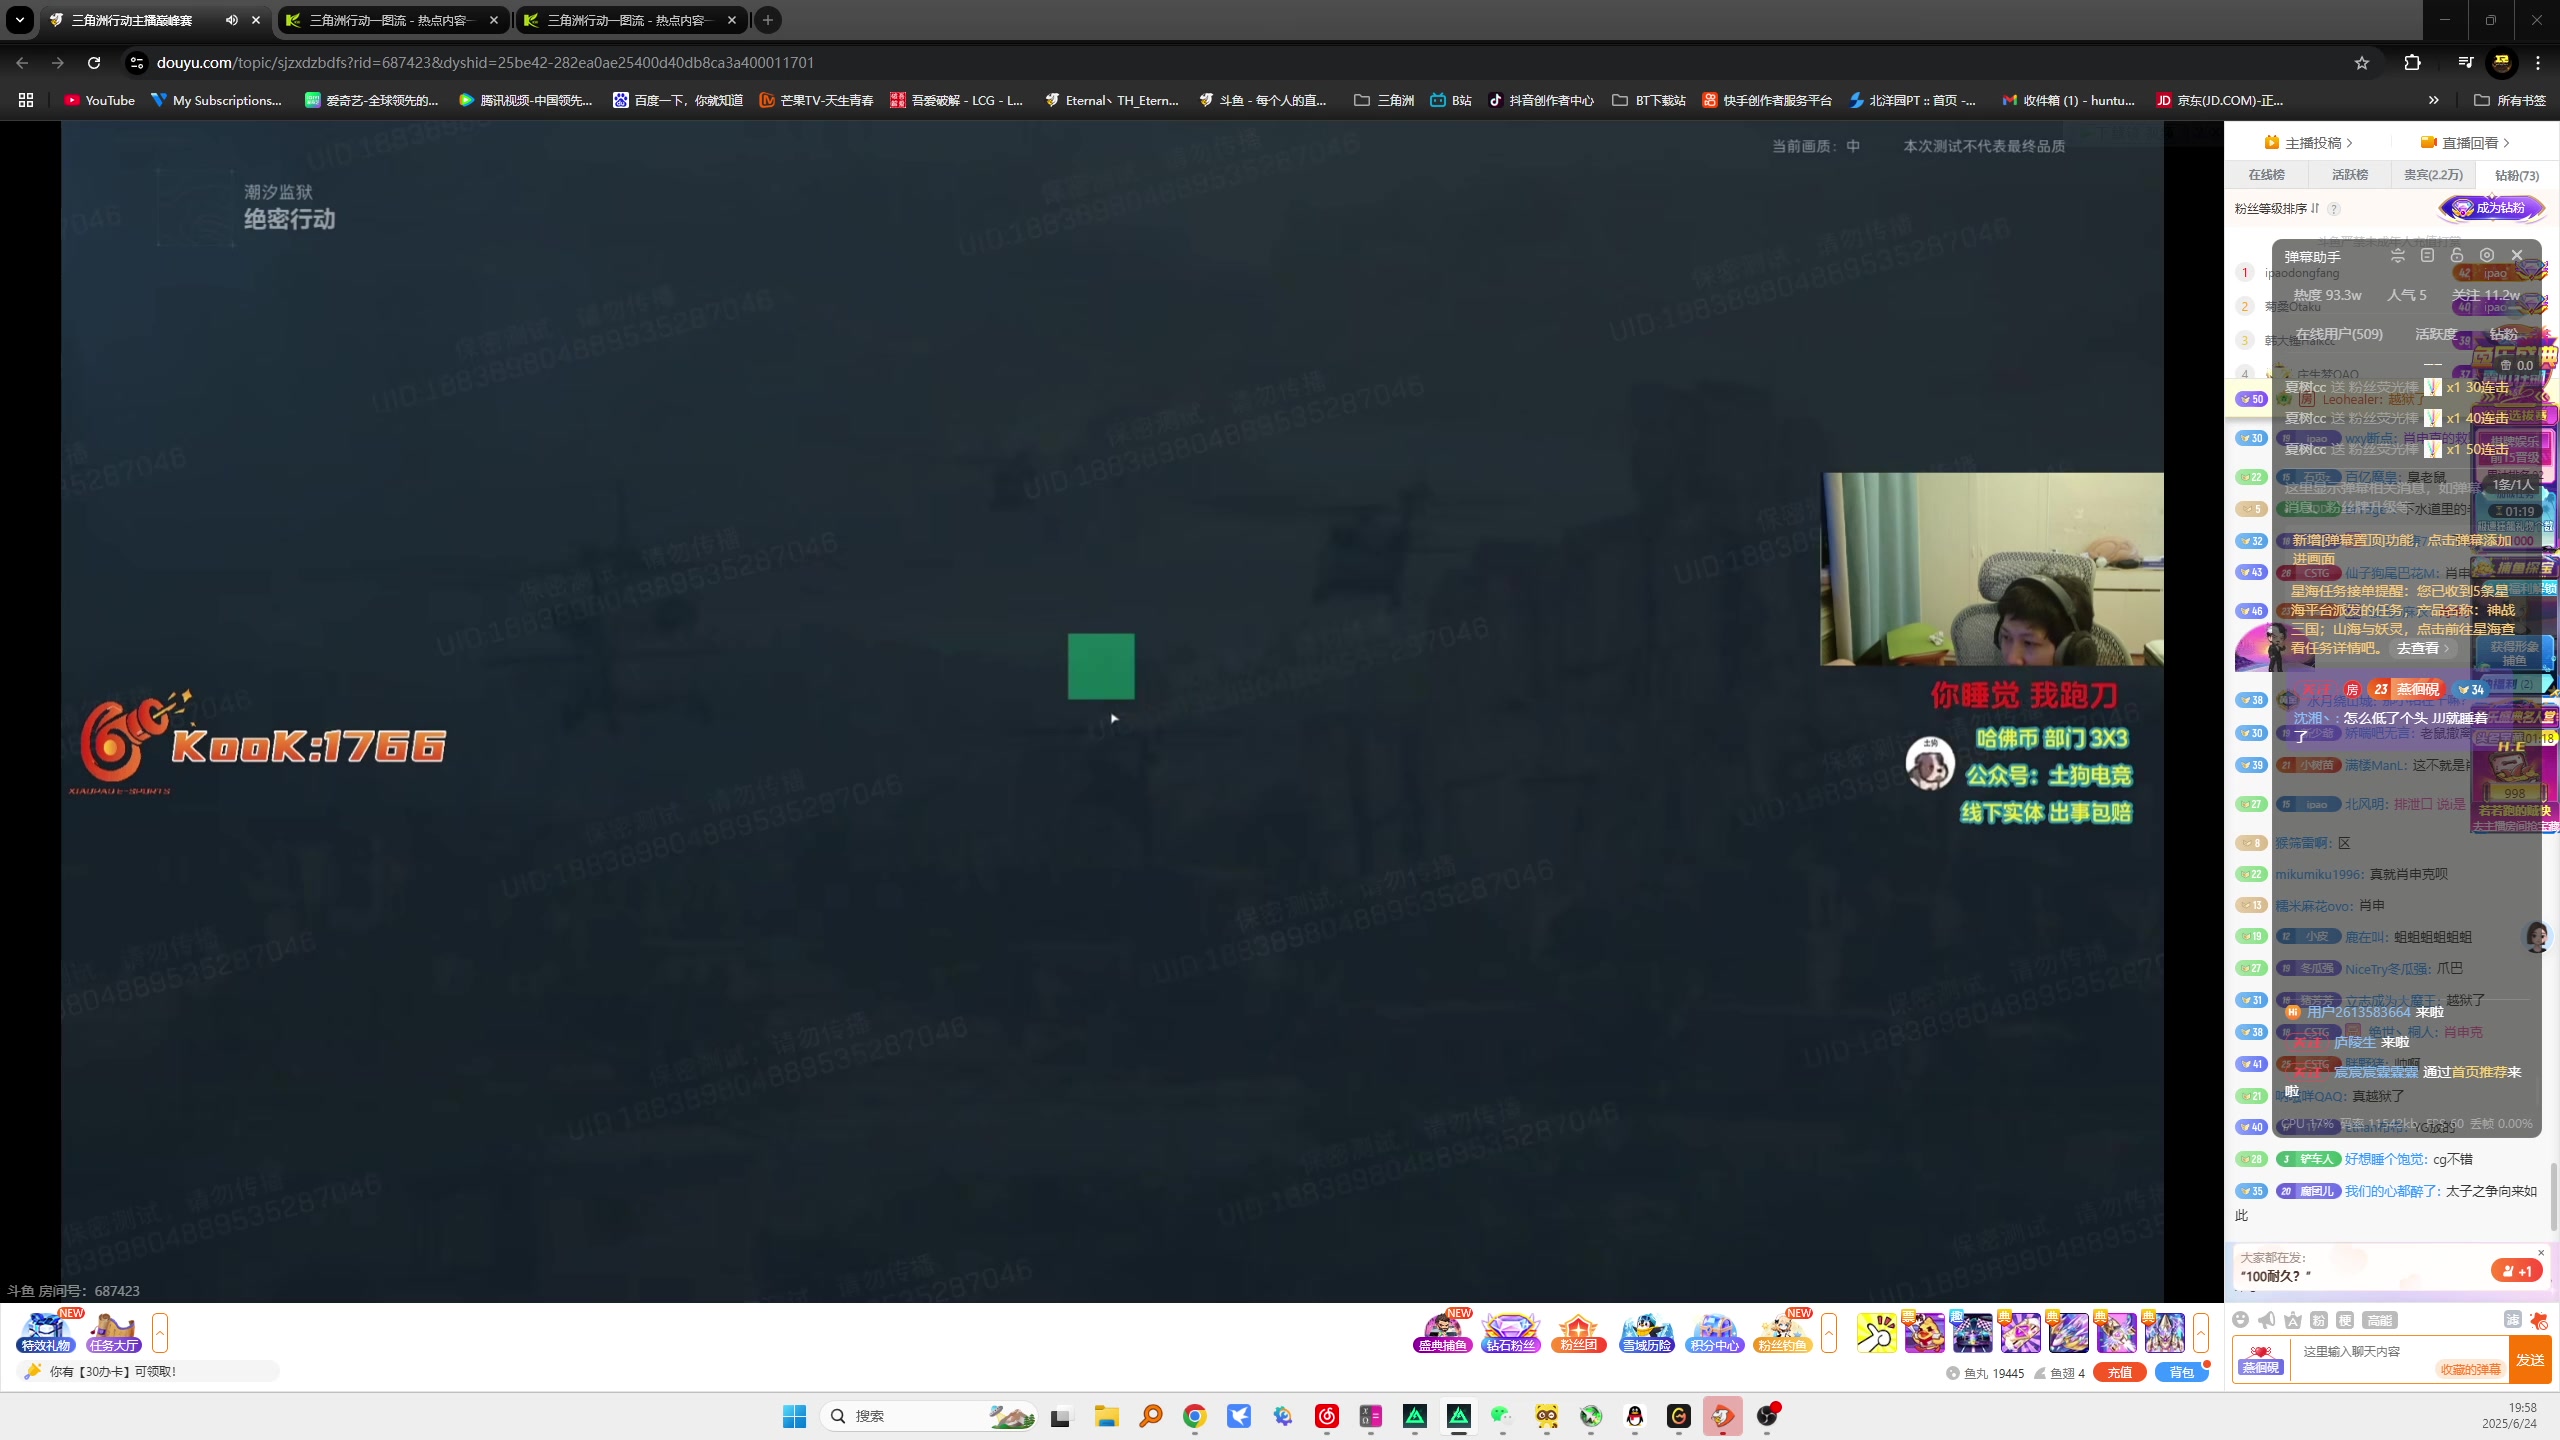Open the emoji picker in chat toolbar
The height and width of the screenshot is (1440, 2560).
tap(2241, 1320)
